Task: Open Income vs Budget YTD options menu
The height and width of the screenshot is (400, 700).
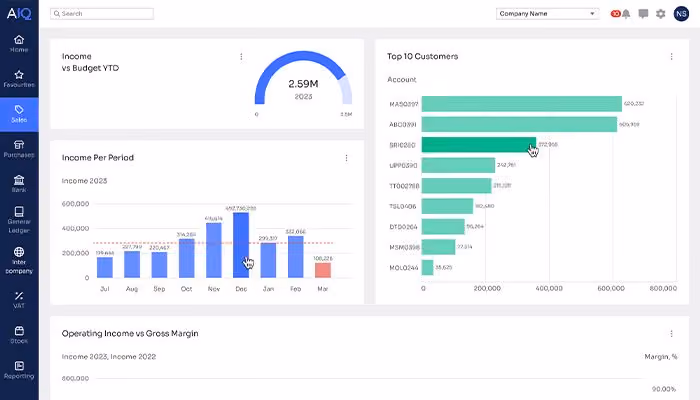Action: click(241, 57)
